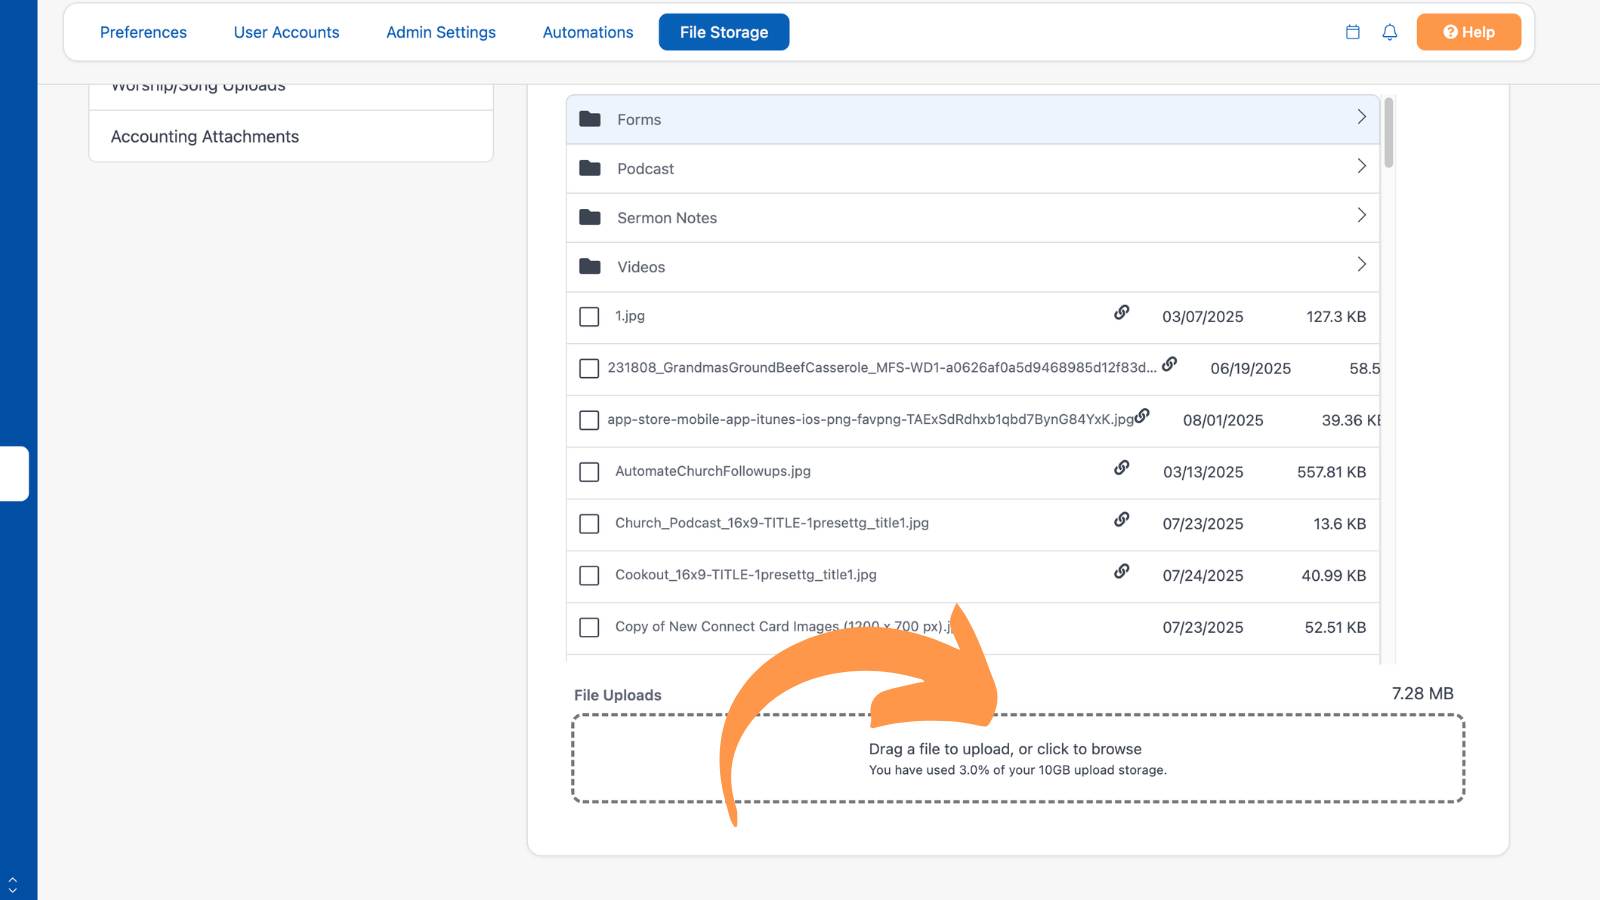The height and width of the screenshot is (900, 1600).
Task: Click the 557.81 KB size value
Action: (1332, 472)
